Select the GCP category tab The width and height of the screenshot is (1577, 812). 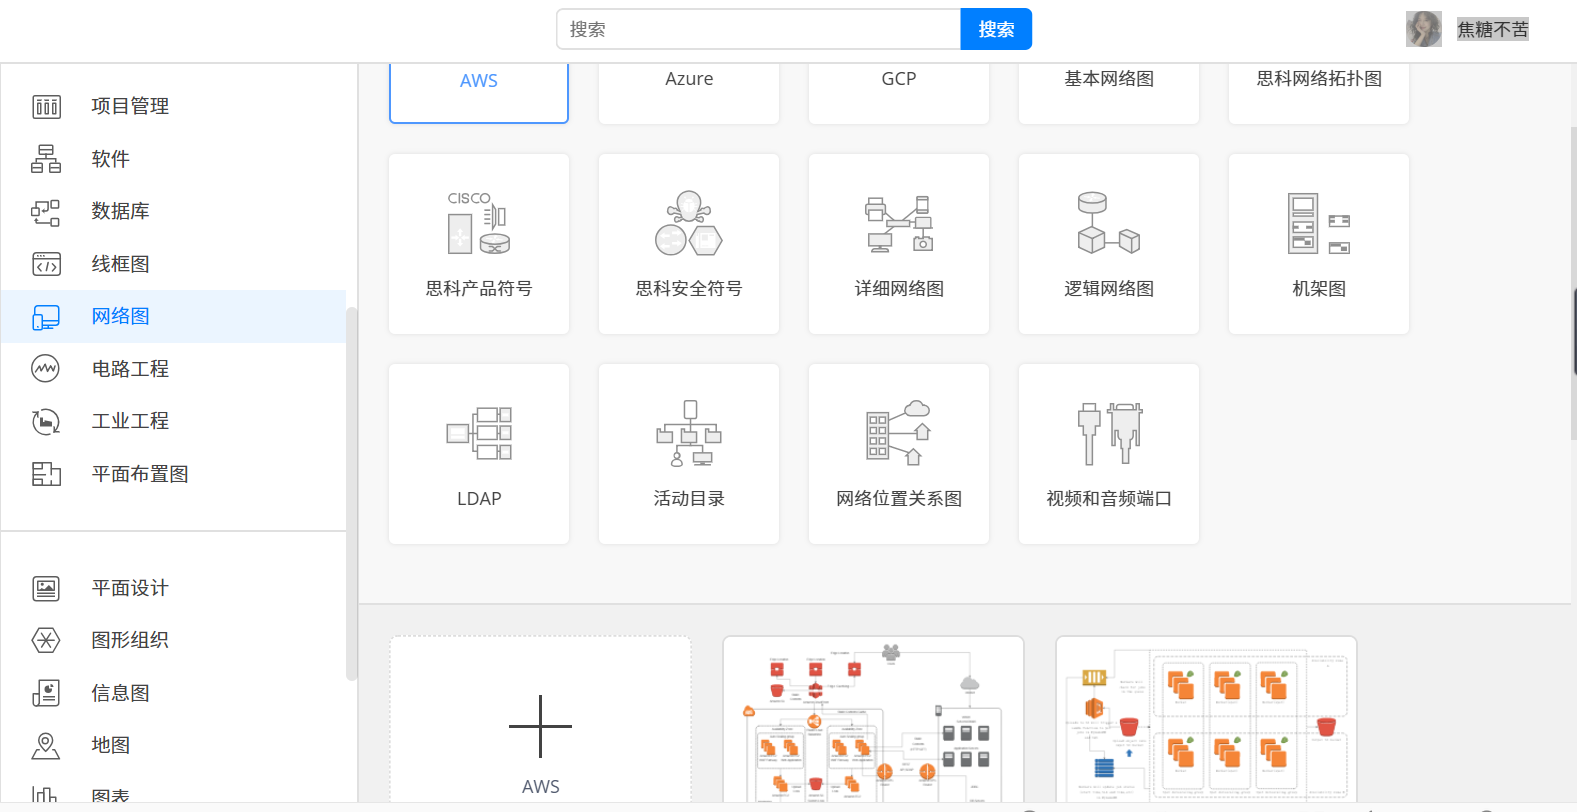point(899,92)
